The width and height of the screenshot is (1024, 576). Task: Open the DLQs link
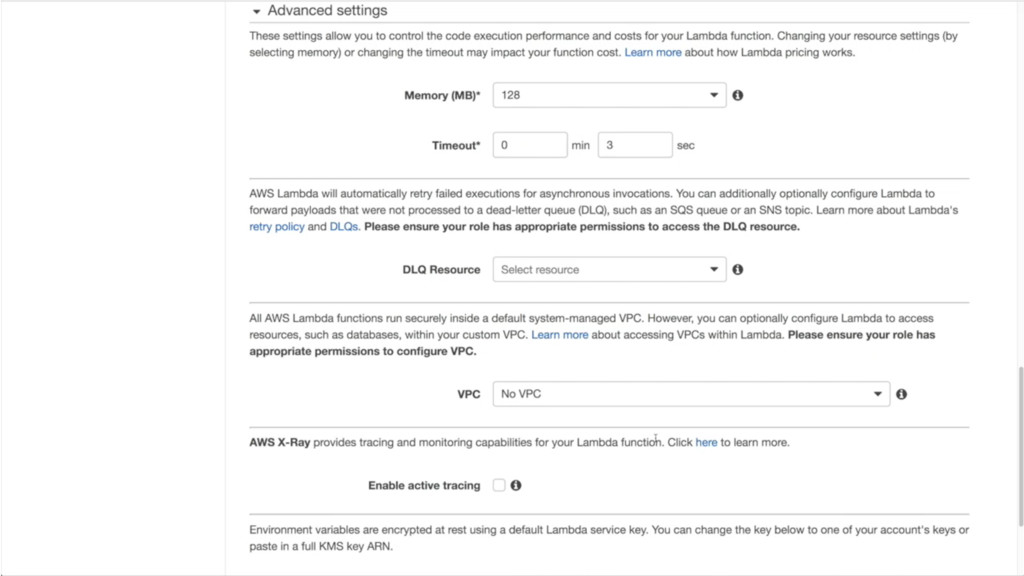point(343,227)
